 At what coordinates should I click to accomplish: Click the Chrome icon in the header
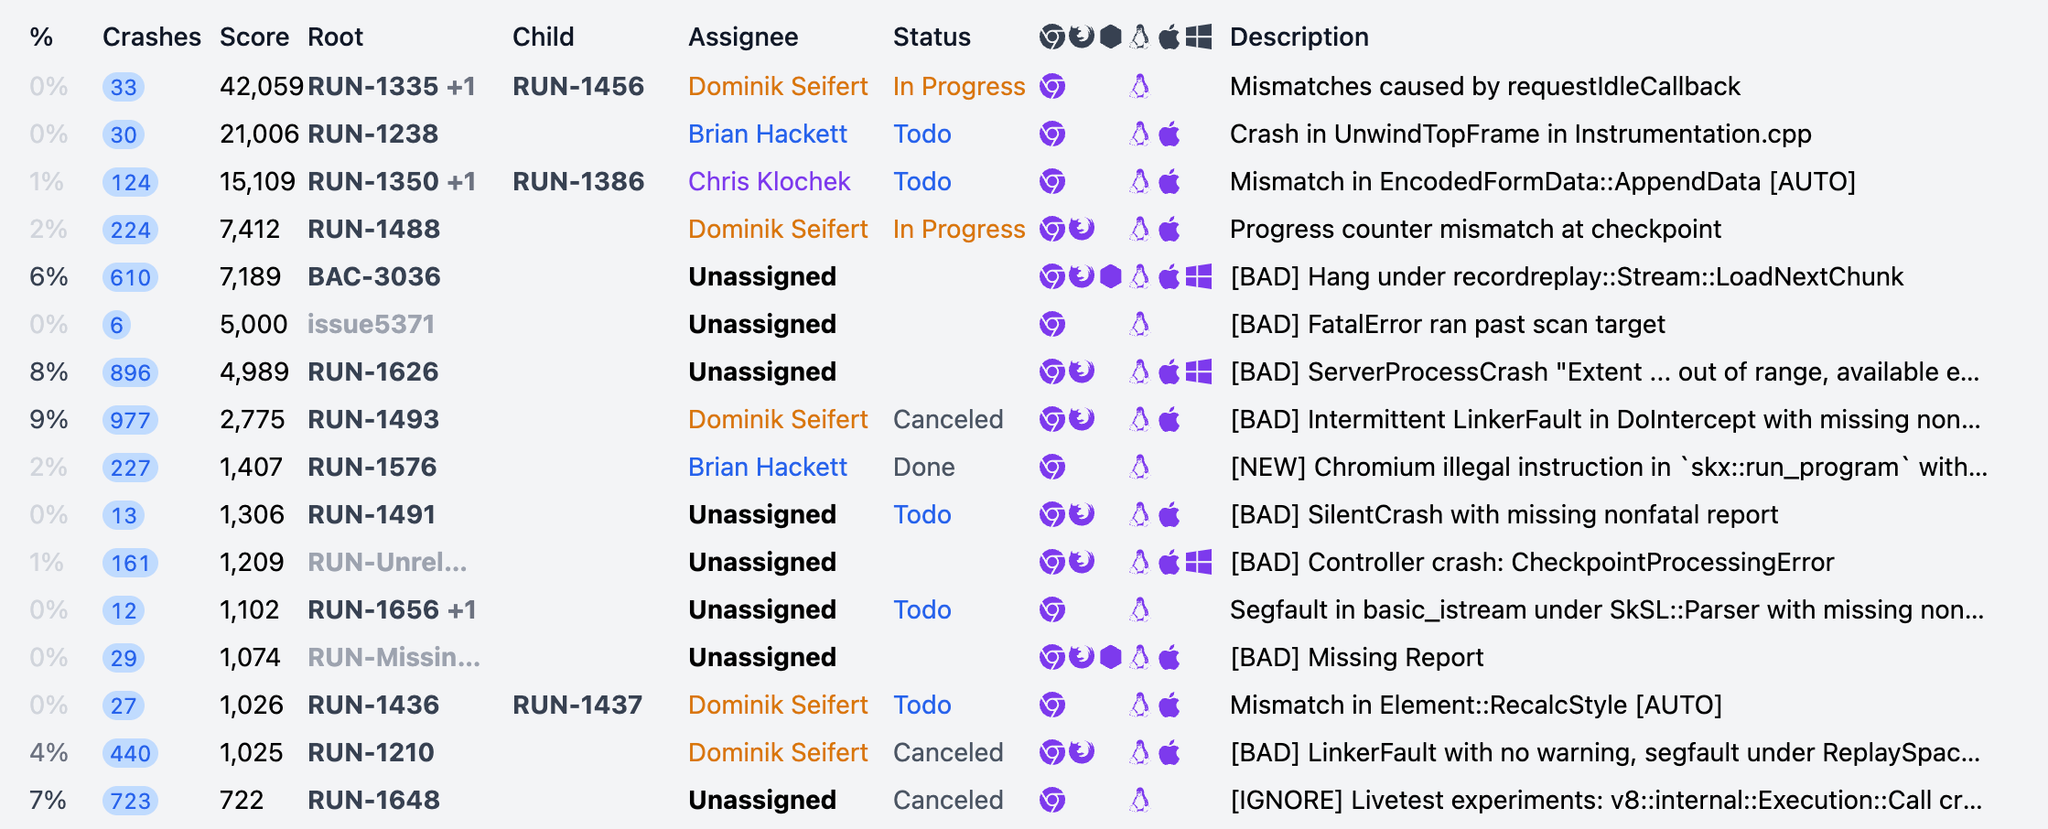1051,37
